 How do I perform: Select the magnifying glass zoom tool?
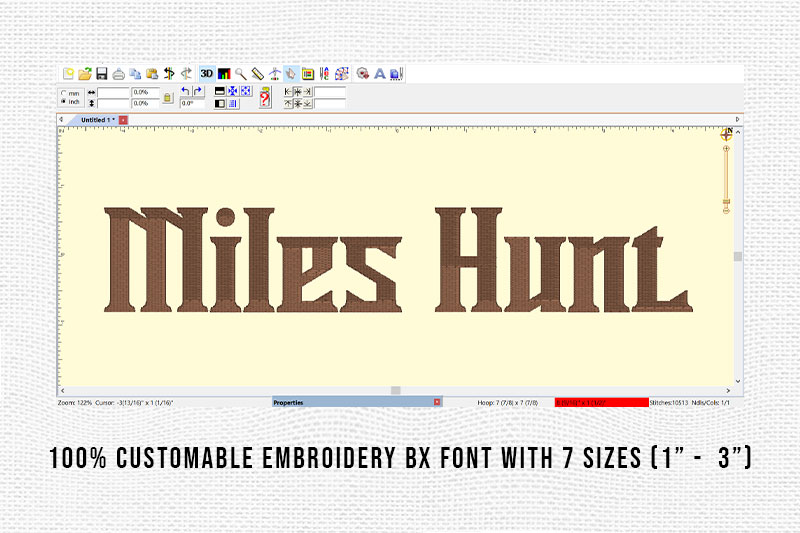click(x=241, y=74)
